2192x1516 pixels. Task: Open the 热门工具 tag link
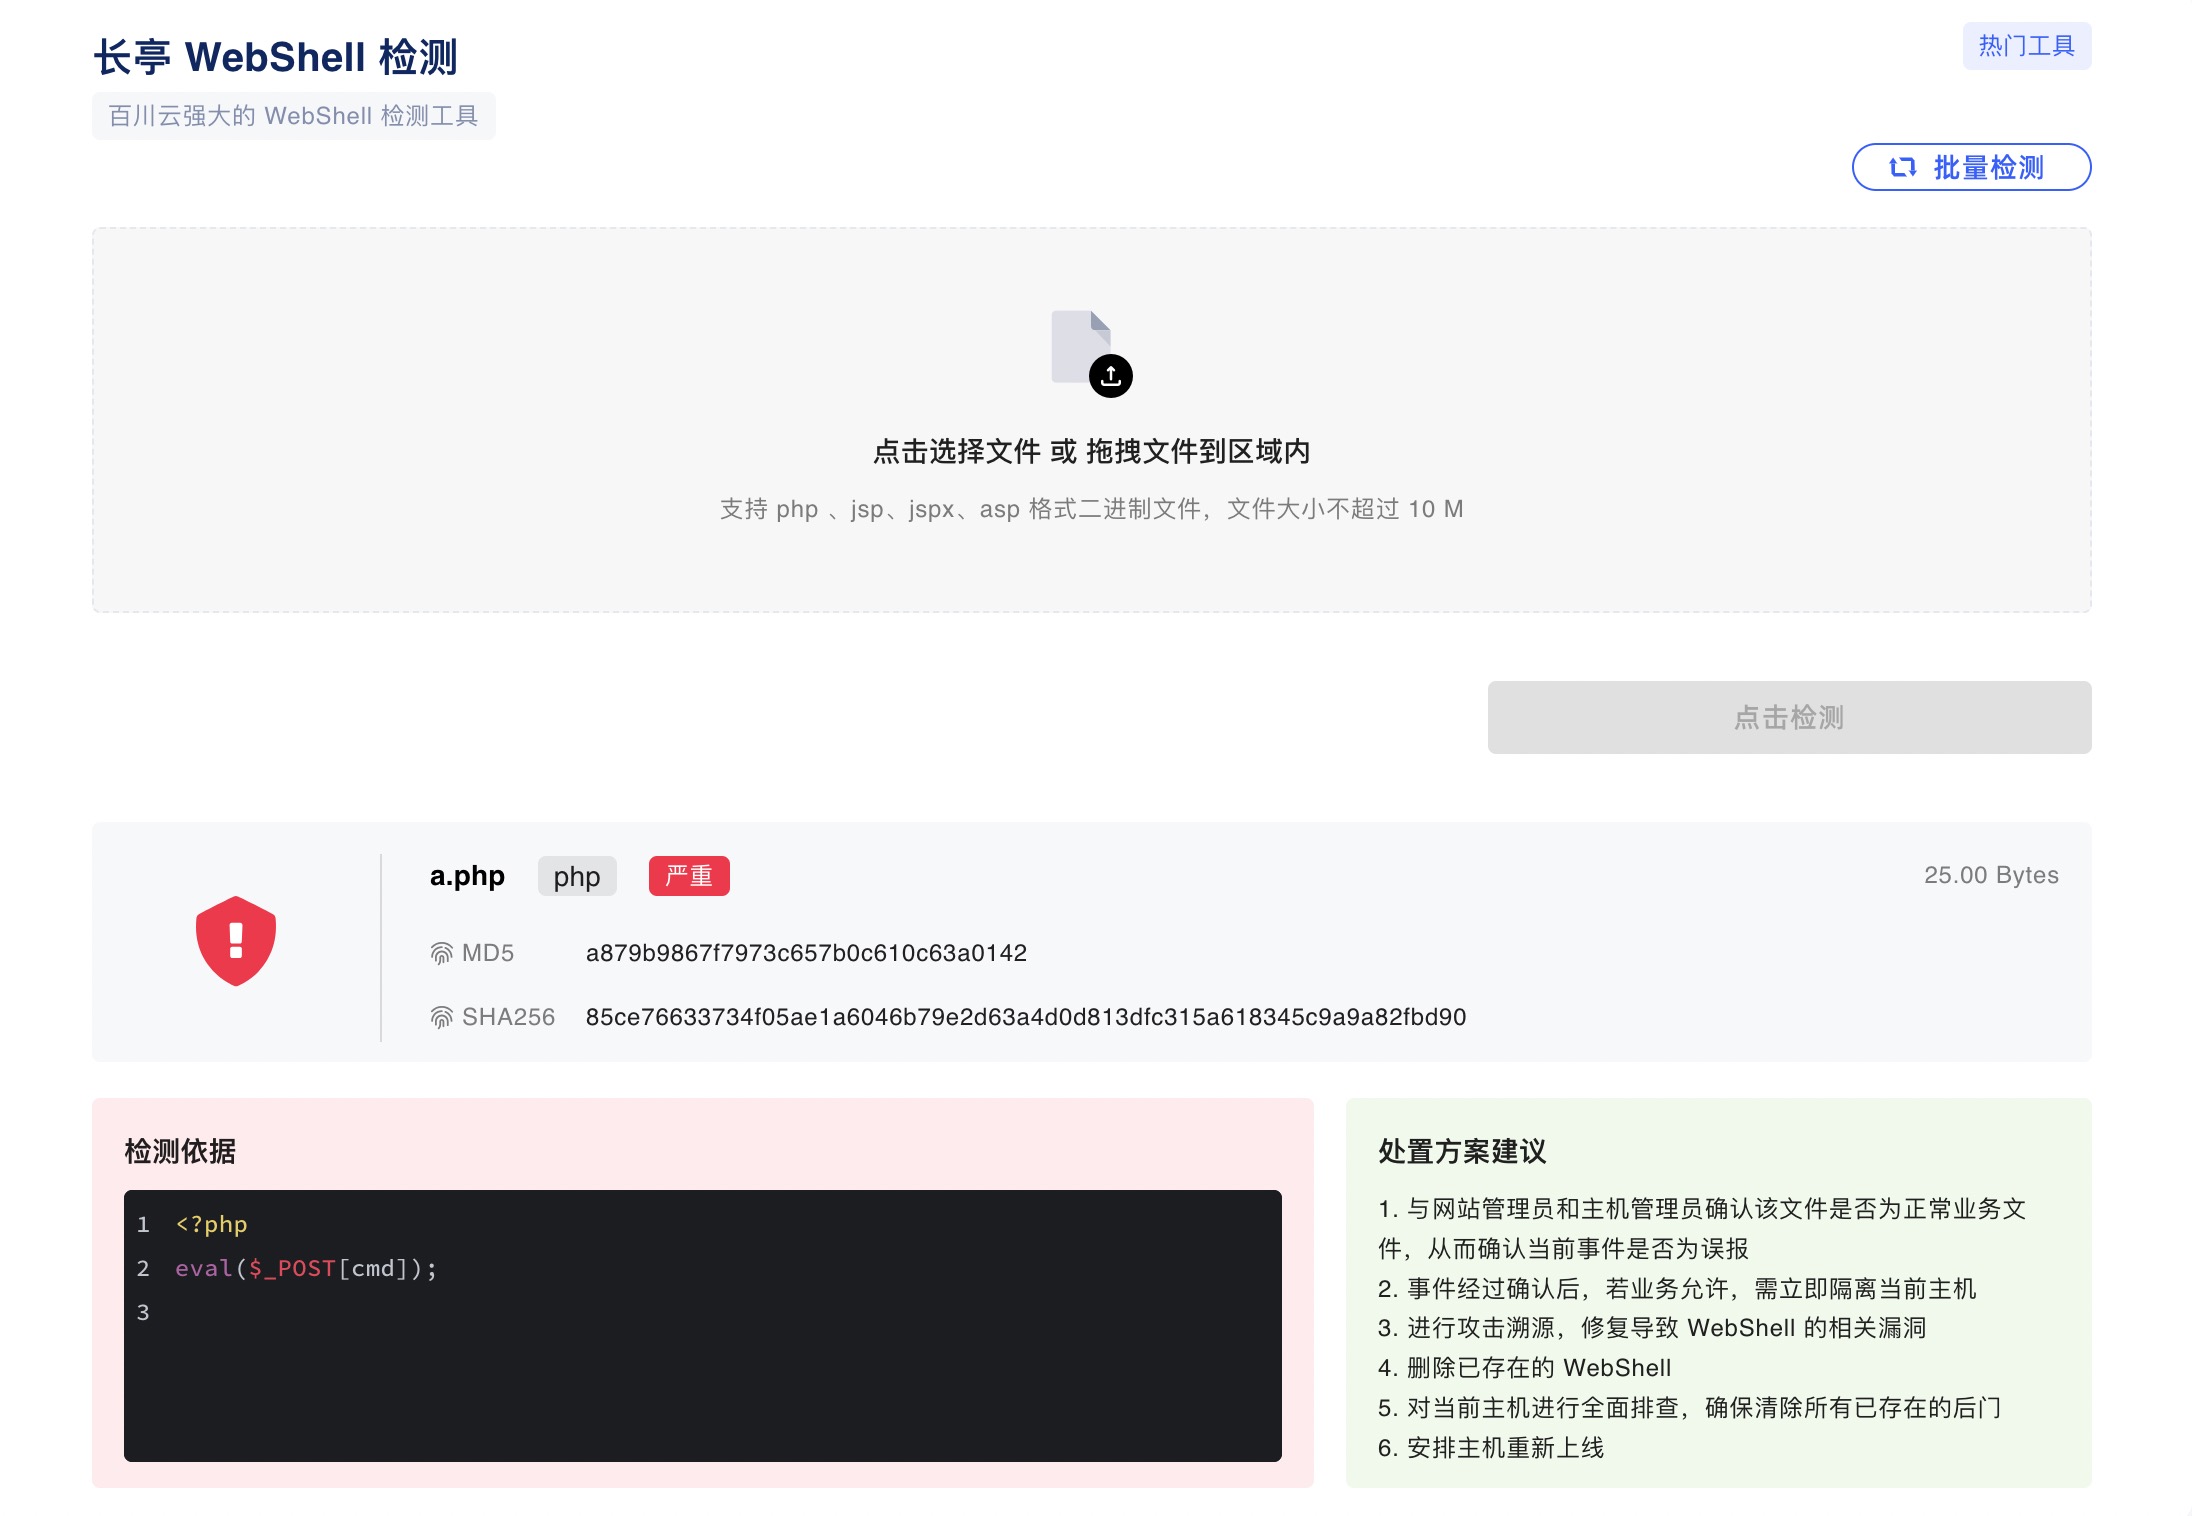[2026, 46]
